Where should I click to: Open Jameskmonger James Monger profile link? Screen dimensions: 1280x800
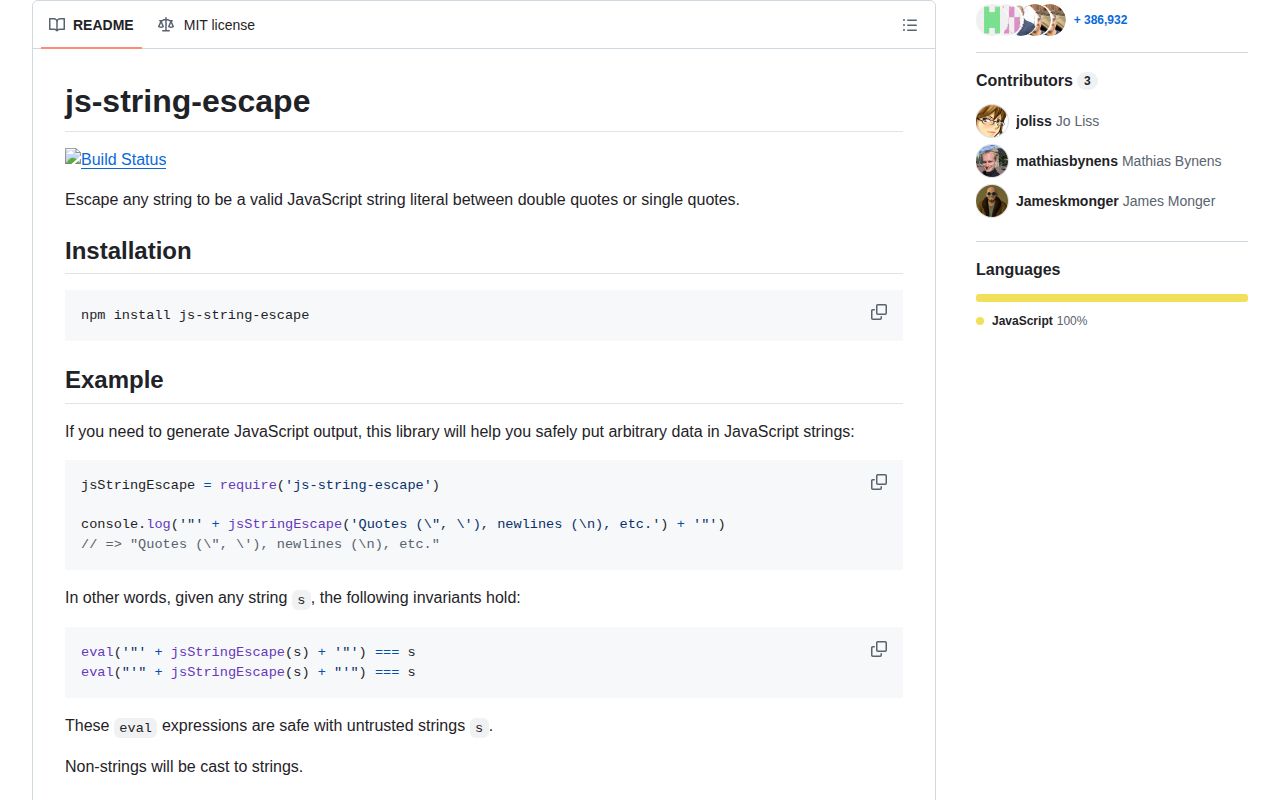pyautogui.click(x=1115, y=201)
